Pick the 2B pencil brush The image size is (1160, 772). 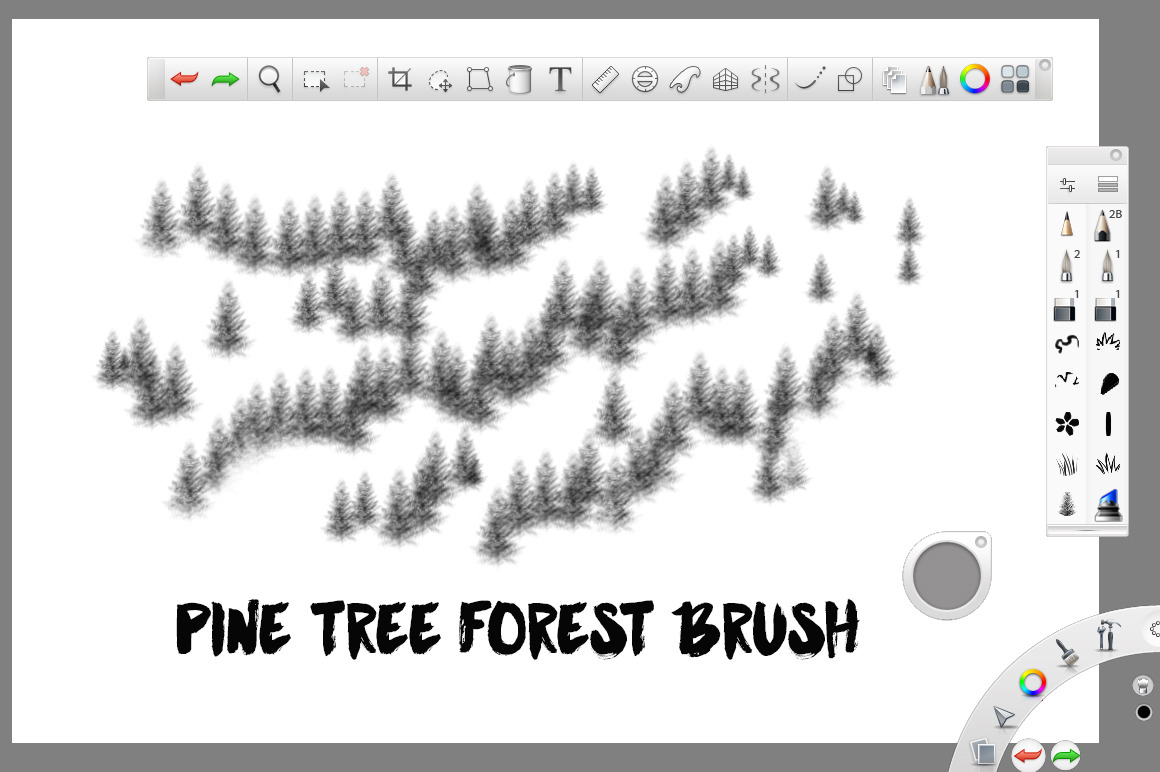[x=1105, y=225]
